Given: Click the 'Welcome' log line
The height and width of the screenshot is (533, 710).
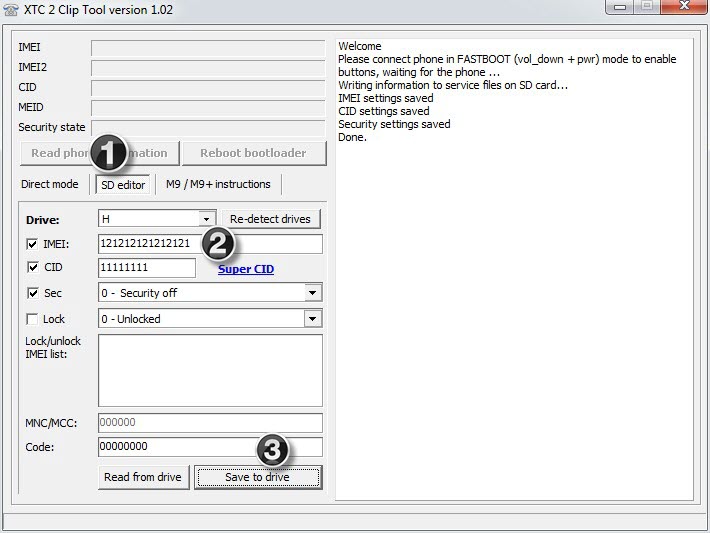Looking at the screenshot, I should click(x=360, y=46).
